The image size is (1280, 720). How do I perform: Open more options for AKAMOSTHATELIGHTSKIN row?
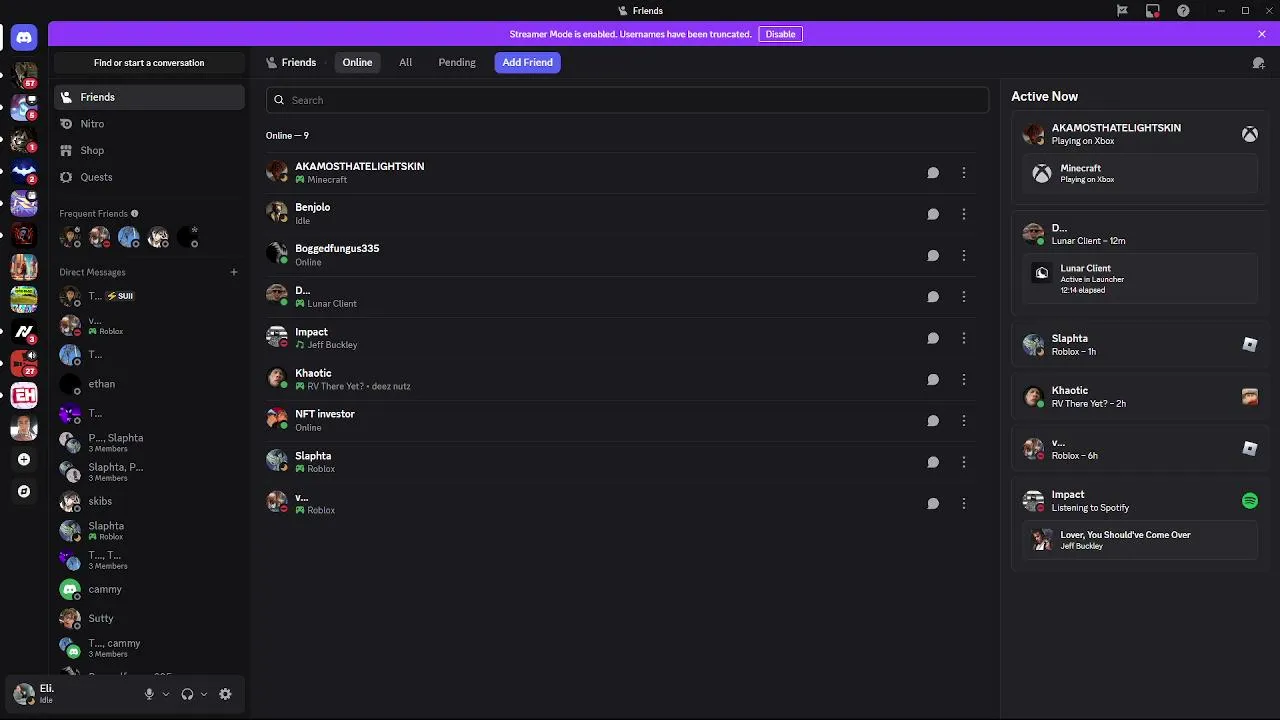(964, 173)
